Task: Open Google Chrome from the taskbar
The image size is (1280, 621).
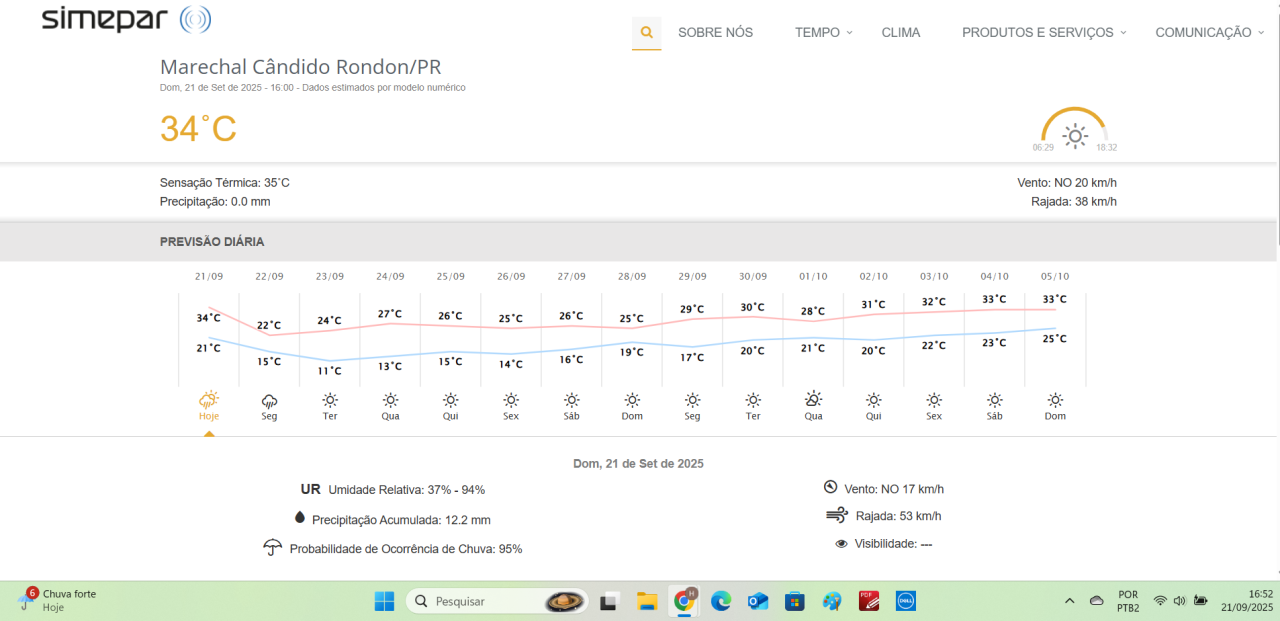Action: pyautogui.click(x=685, y=601)
